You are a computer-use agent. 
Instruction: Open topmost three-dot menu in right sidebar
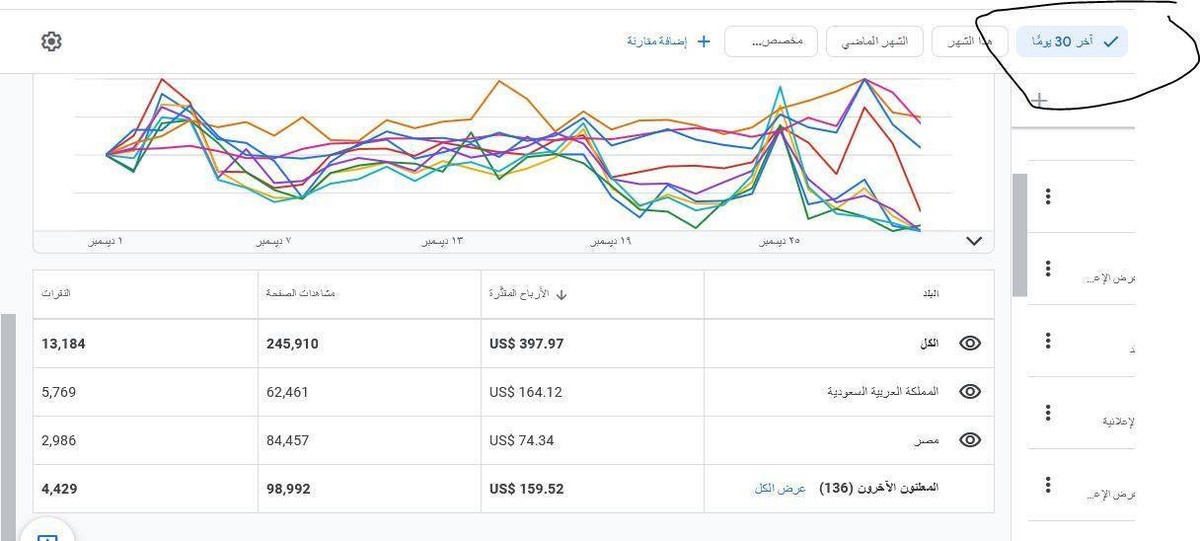coord(1048,196)
